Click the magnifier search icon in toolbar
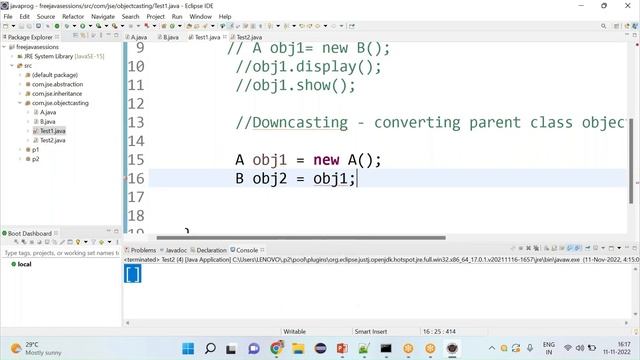 (603, 26)
